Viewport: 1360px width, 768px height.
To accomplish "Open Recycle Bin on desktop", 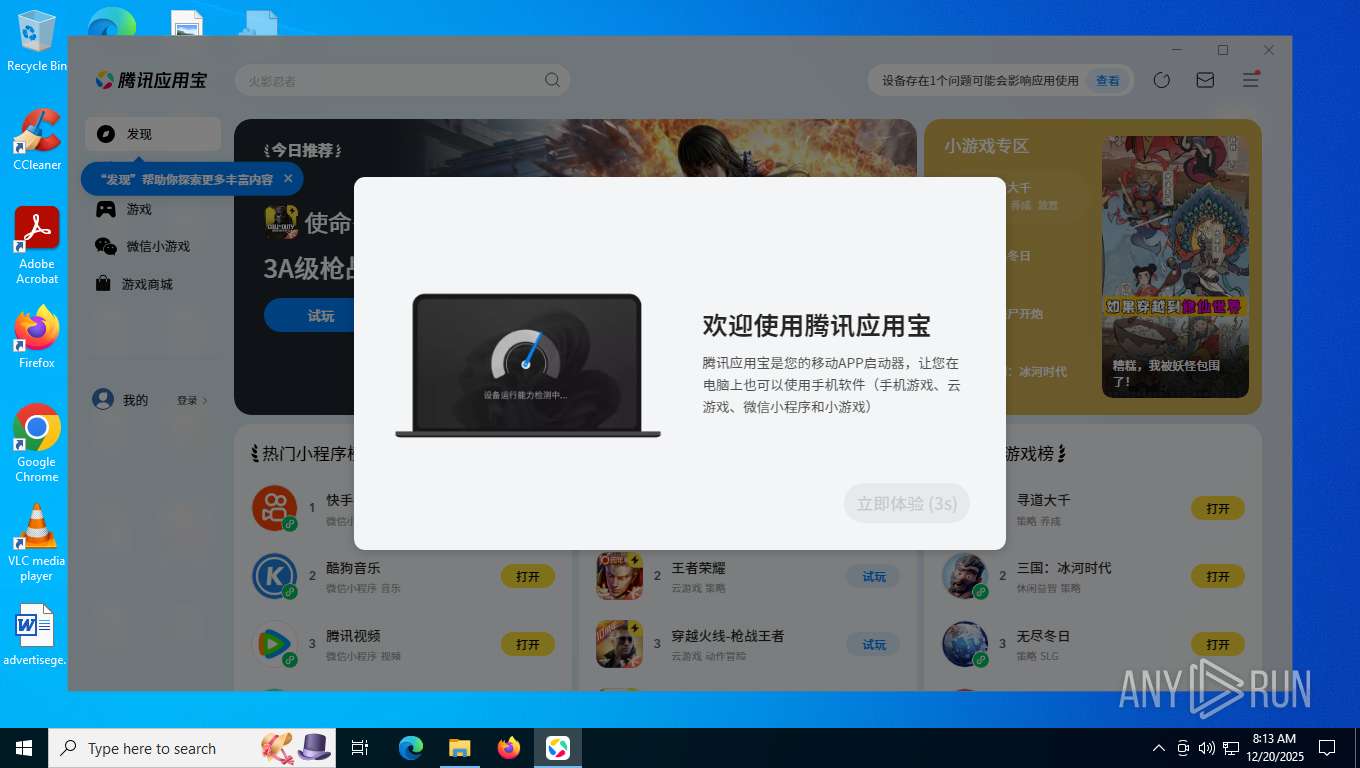I will click(x=37, y=41).
